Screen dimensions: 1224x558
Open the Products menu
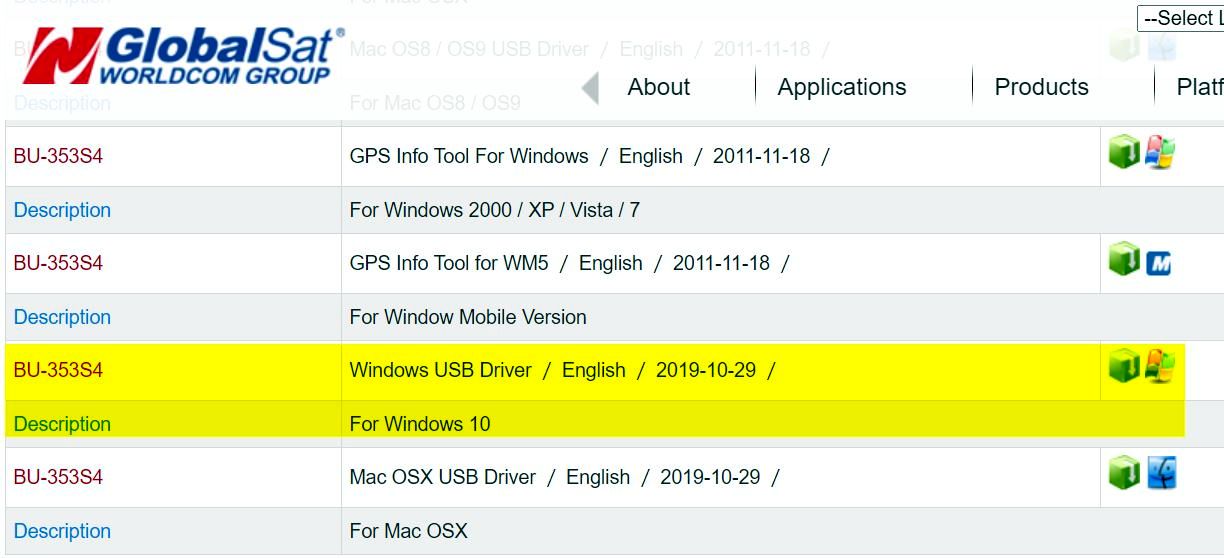[x=1041, y=87]
